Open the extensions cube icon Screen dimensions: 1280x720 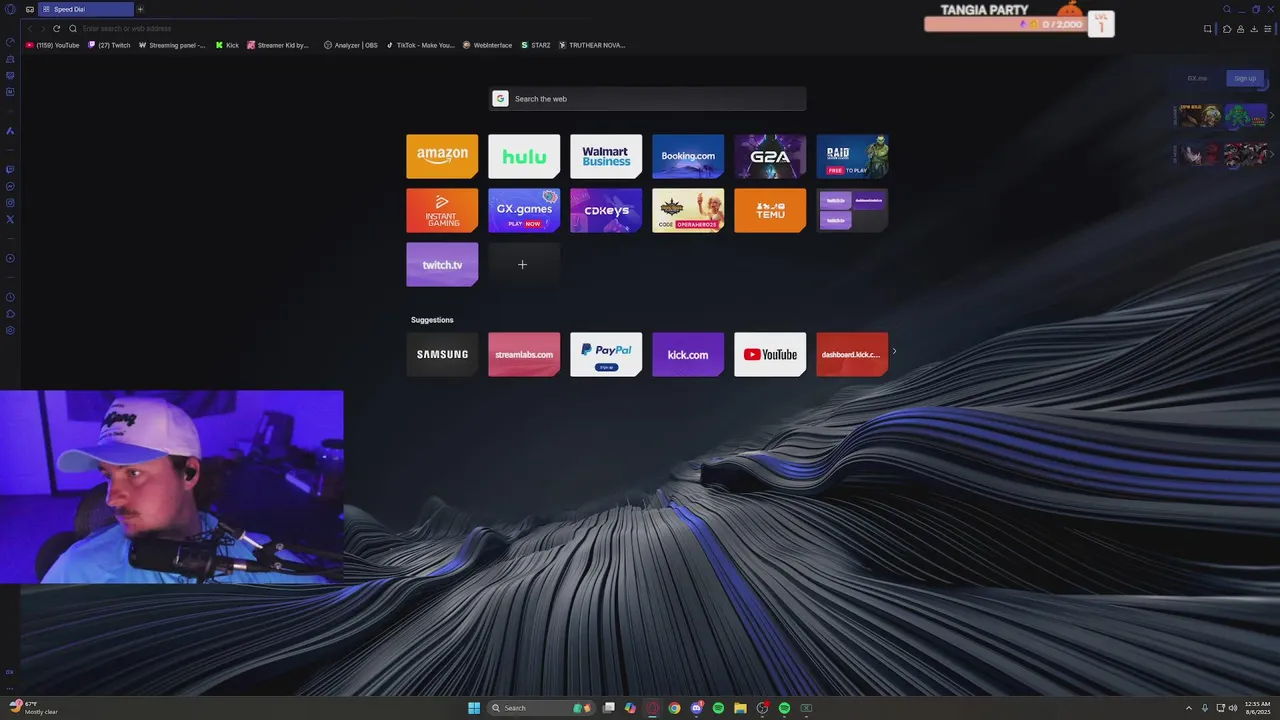1227,29
